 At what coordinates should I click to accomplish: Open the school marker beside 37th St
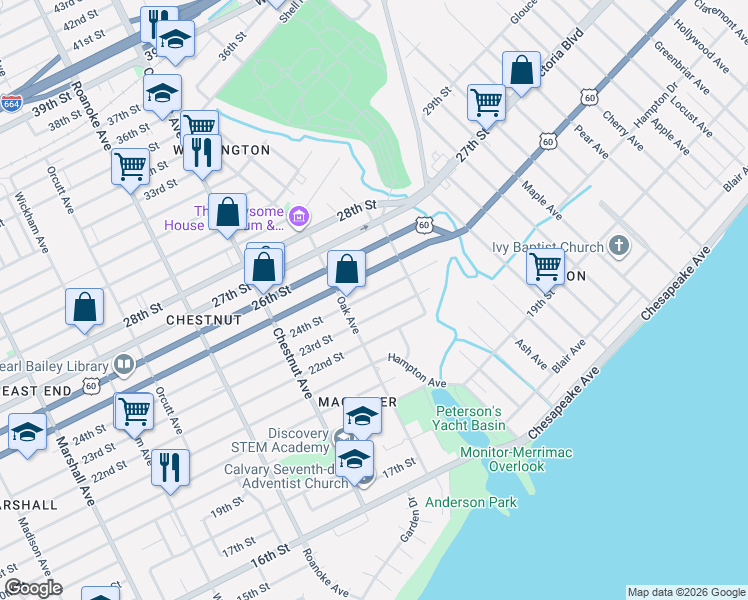click(x=162, y=93)
